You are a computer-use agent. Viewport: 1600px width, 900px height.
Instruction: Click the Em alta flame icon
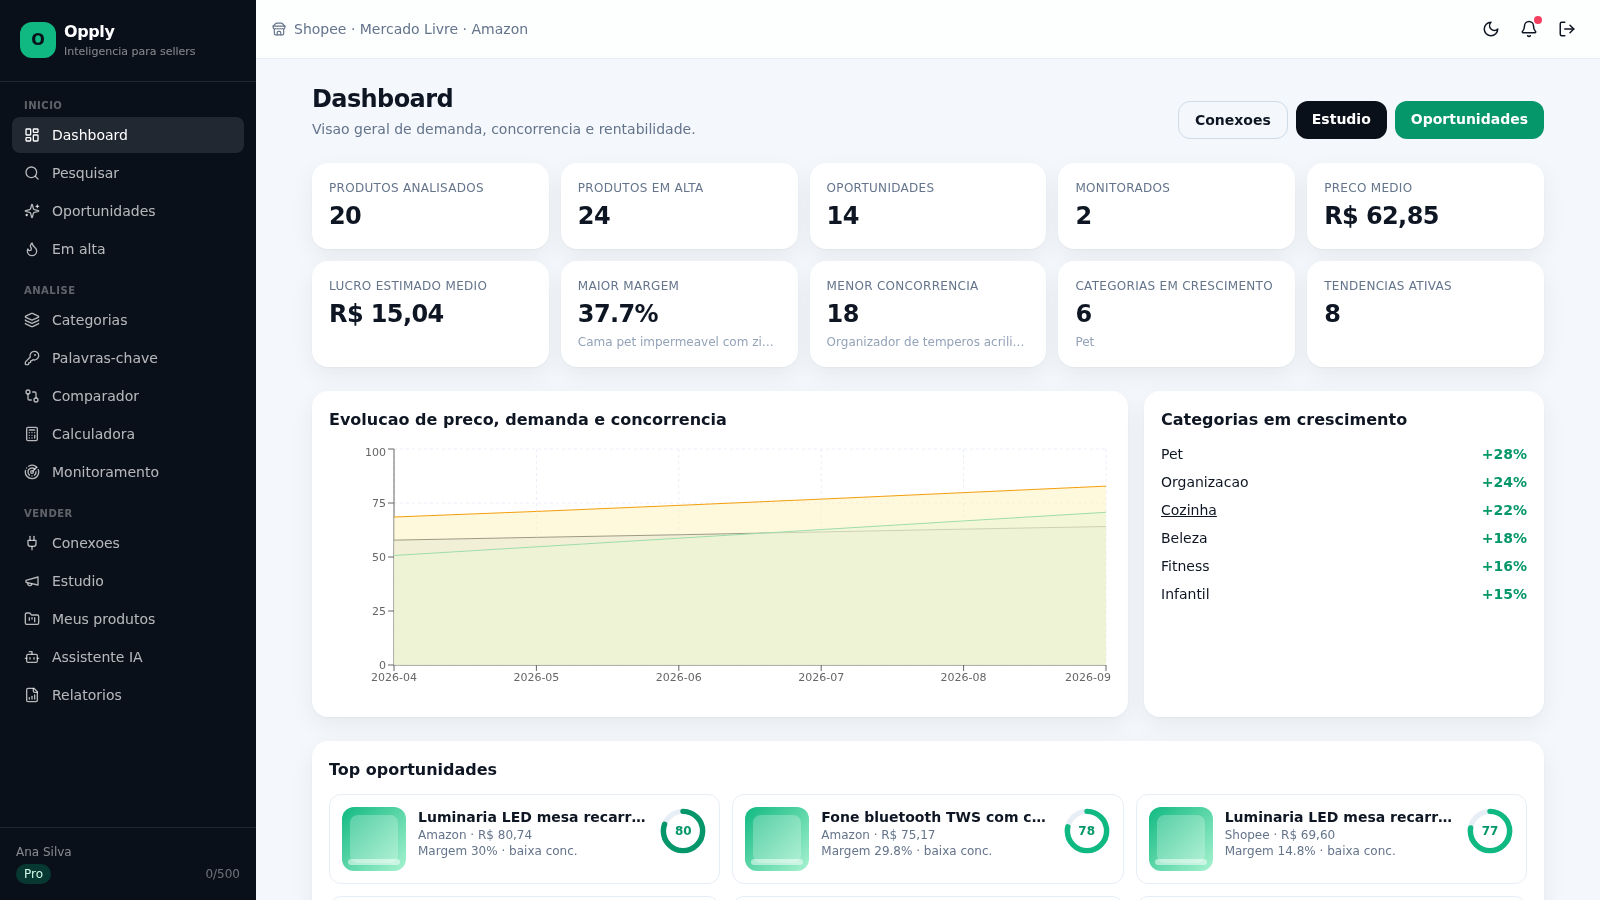(x=32, y=249)
